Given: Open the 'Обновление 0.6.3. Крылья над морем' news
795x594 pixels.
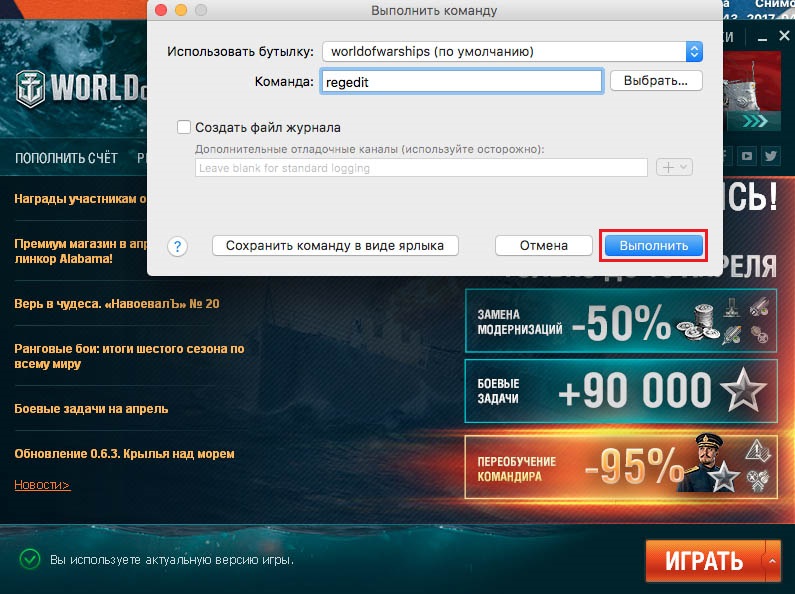Looking at the screenshot, I should point(124,454).
